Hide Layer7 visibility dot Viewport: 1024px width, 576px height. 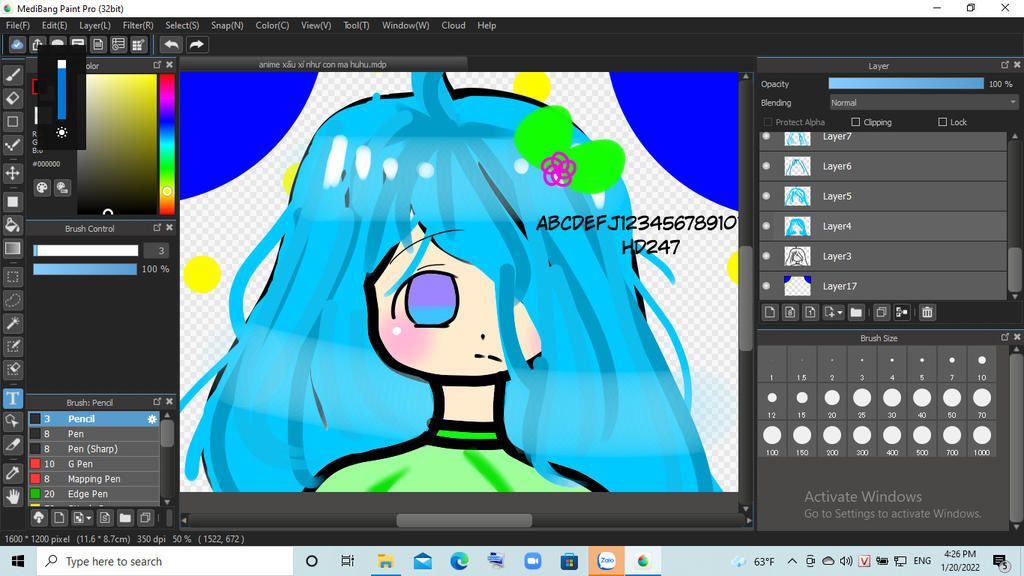click(x=767, y=136)
